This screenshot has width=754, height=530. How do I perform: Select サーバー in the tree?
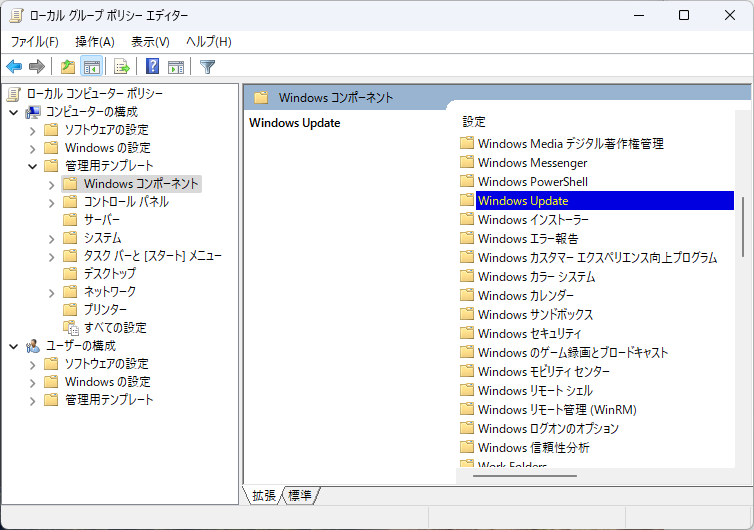[x=101, y=220]
